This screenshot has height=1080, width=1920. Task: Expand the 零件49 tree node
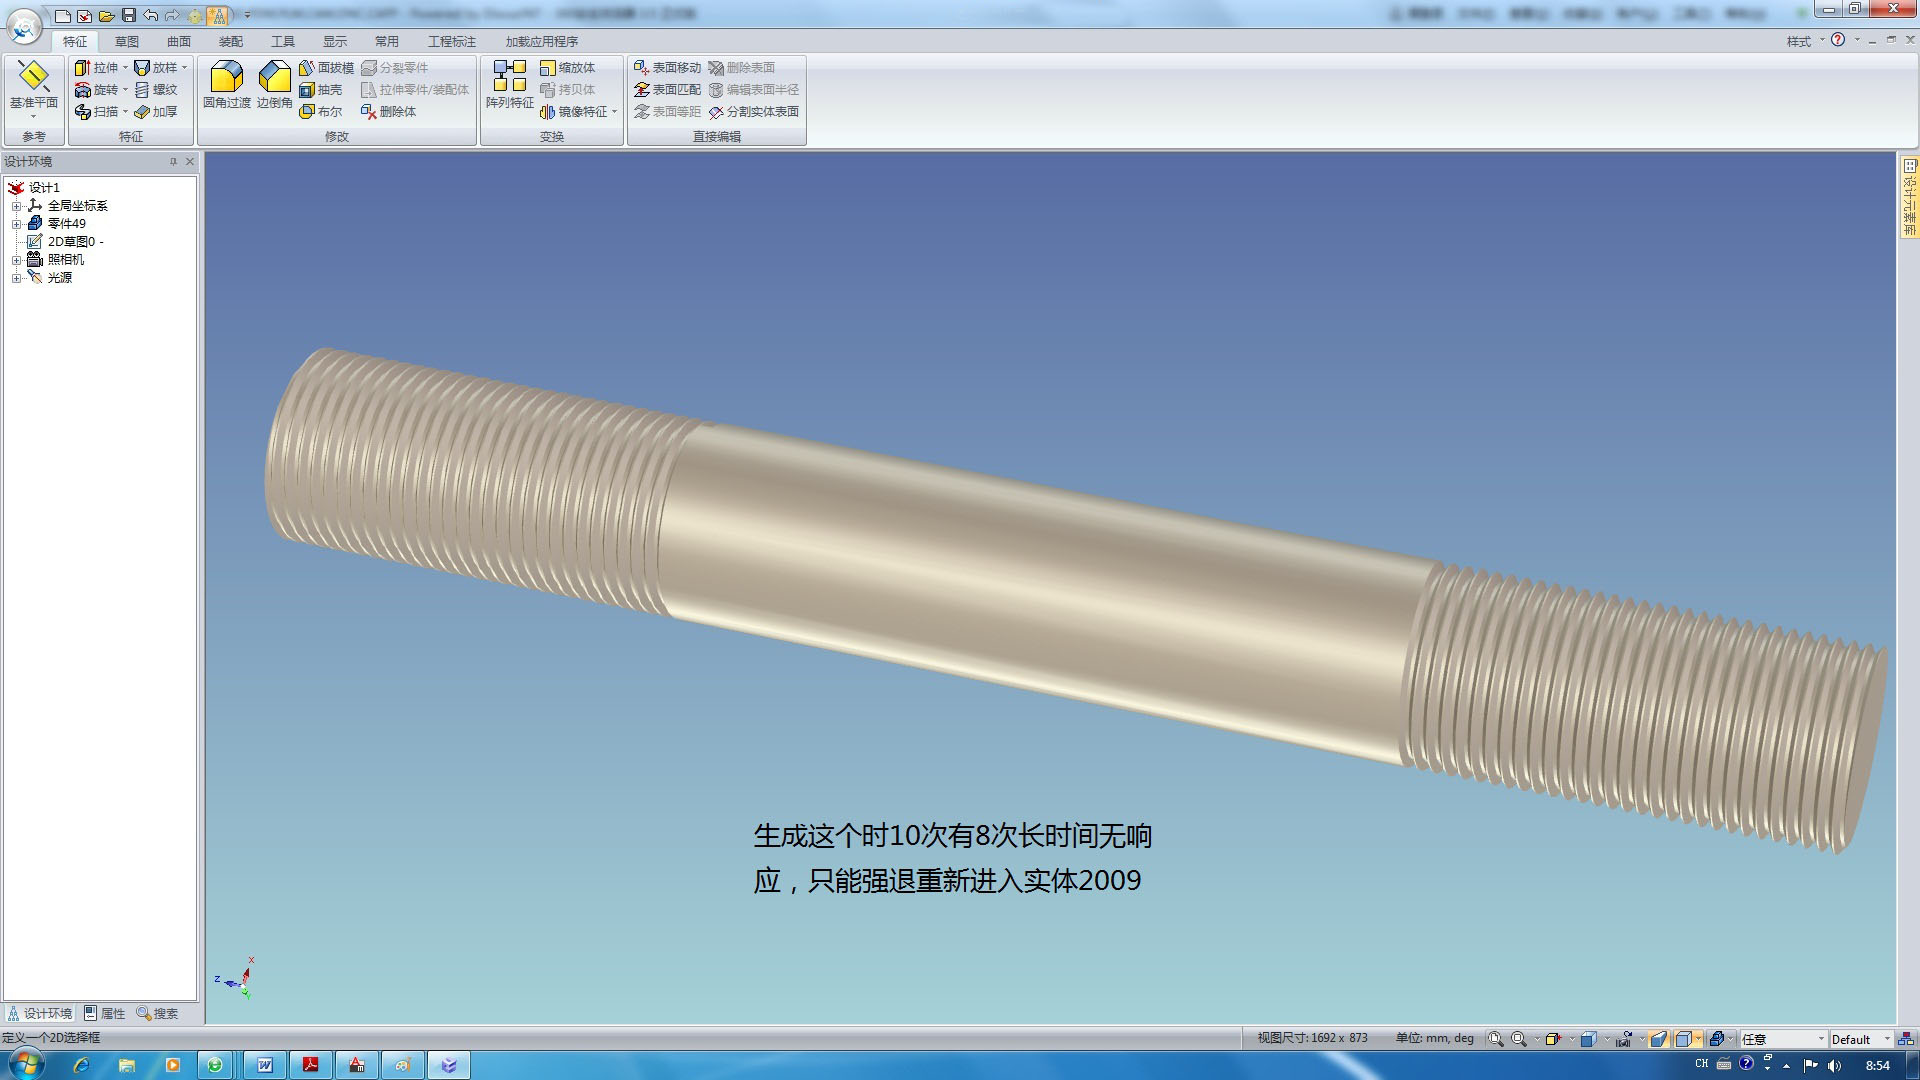(16, 224)
